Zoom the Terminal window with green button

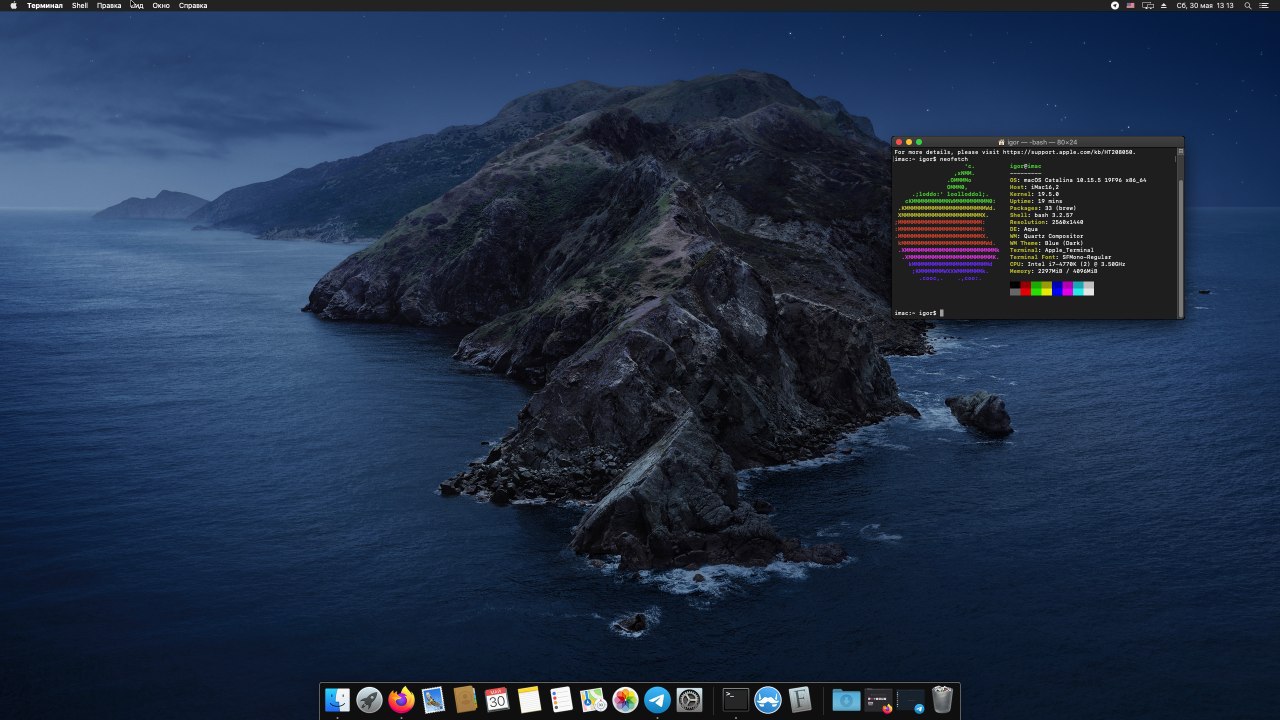pyautogui.click(x=919, y=142)
